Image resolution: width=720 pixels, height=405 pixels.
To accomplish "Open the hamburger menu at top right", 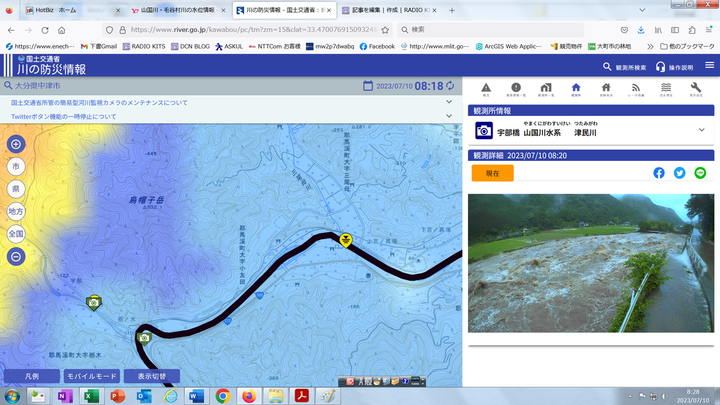I will tap(709, 66).
